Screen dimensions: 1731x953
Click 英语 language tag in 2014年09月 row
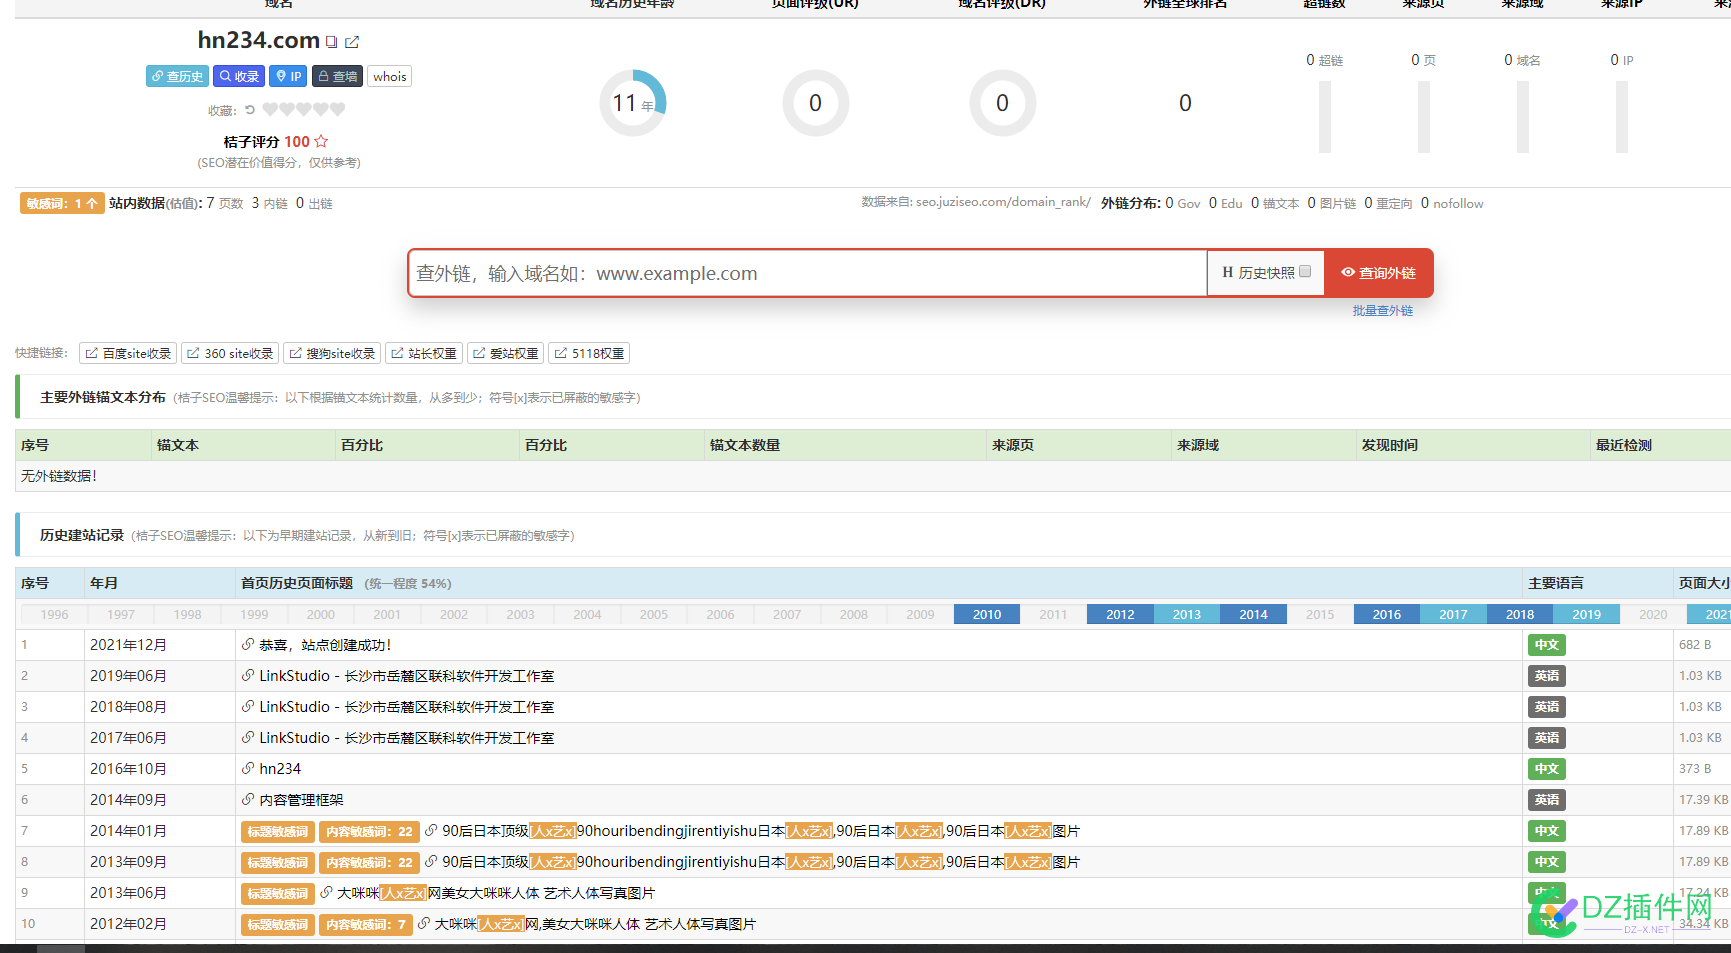1547,800
